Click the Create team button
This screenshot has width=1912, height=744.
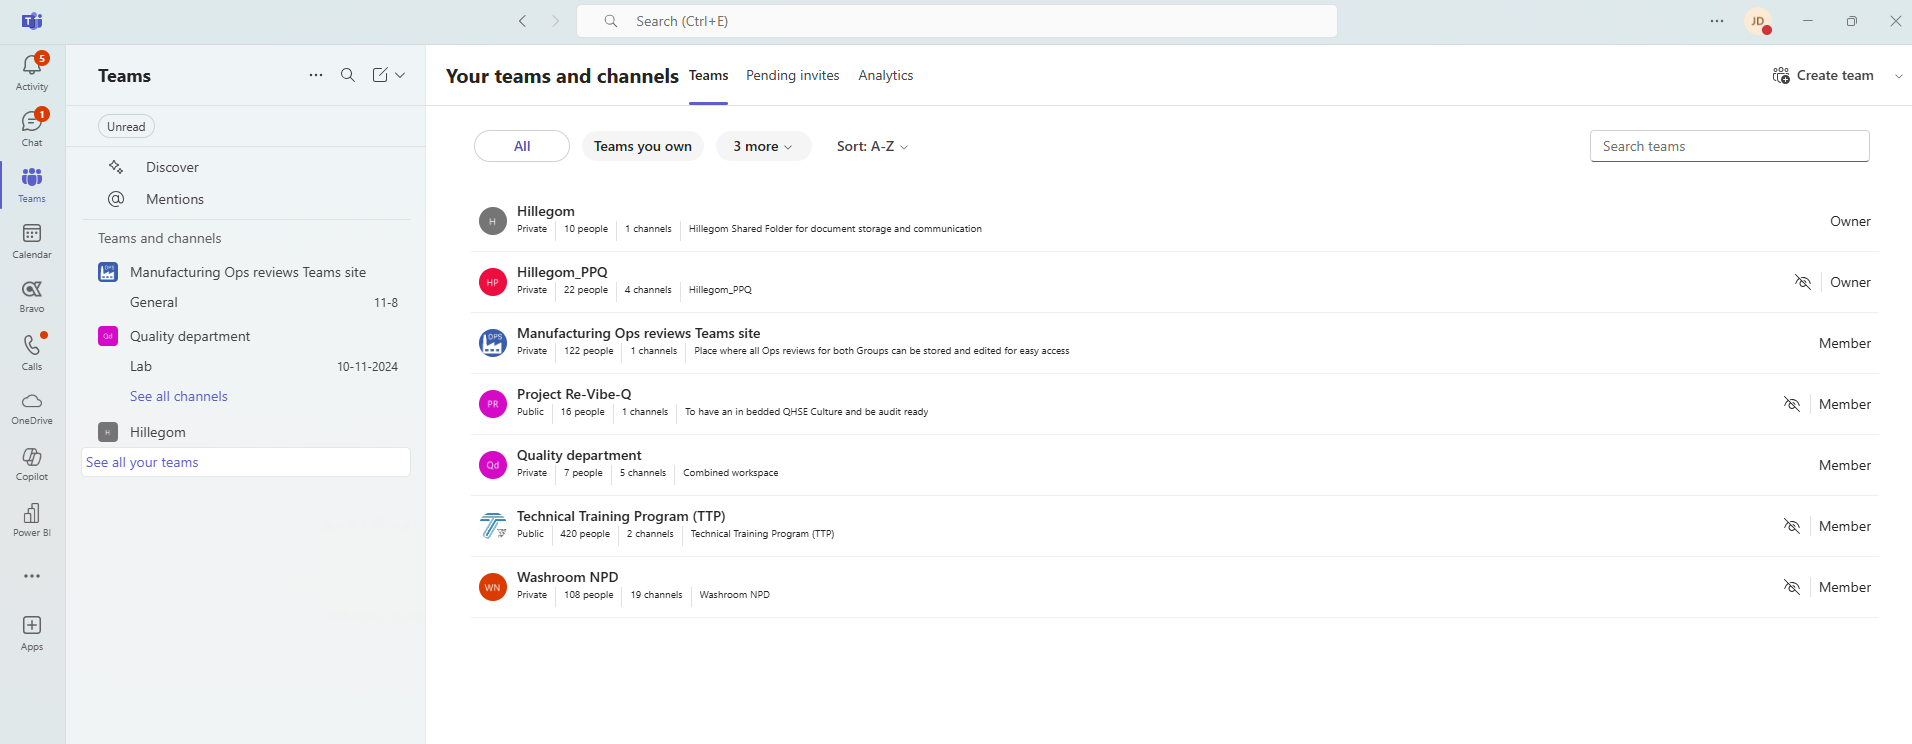click(1823, 75)
